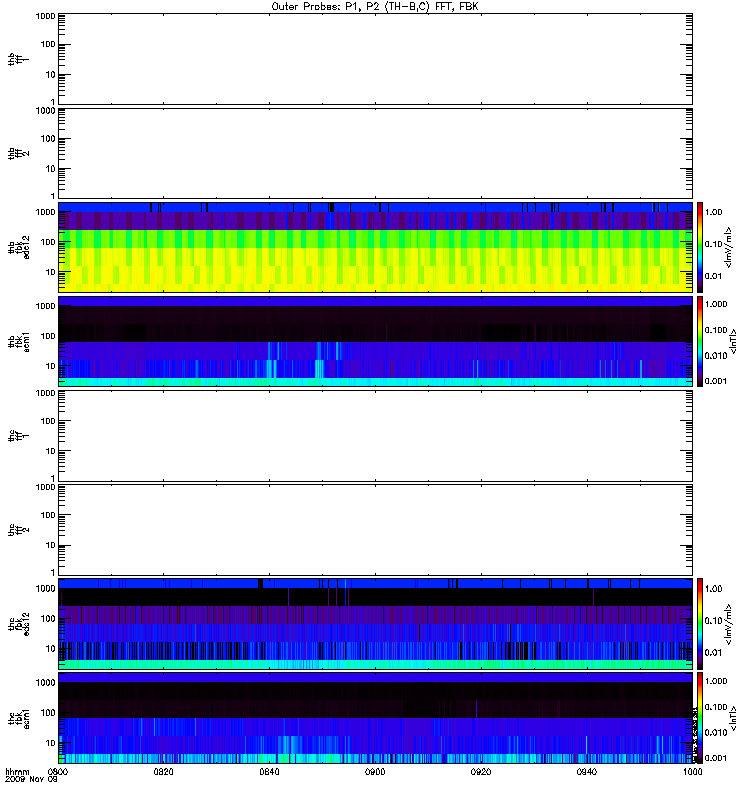Click the "1.000" value on thb scm1 color bar
The width and height of the screenshot is (750, 800).
716,304
